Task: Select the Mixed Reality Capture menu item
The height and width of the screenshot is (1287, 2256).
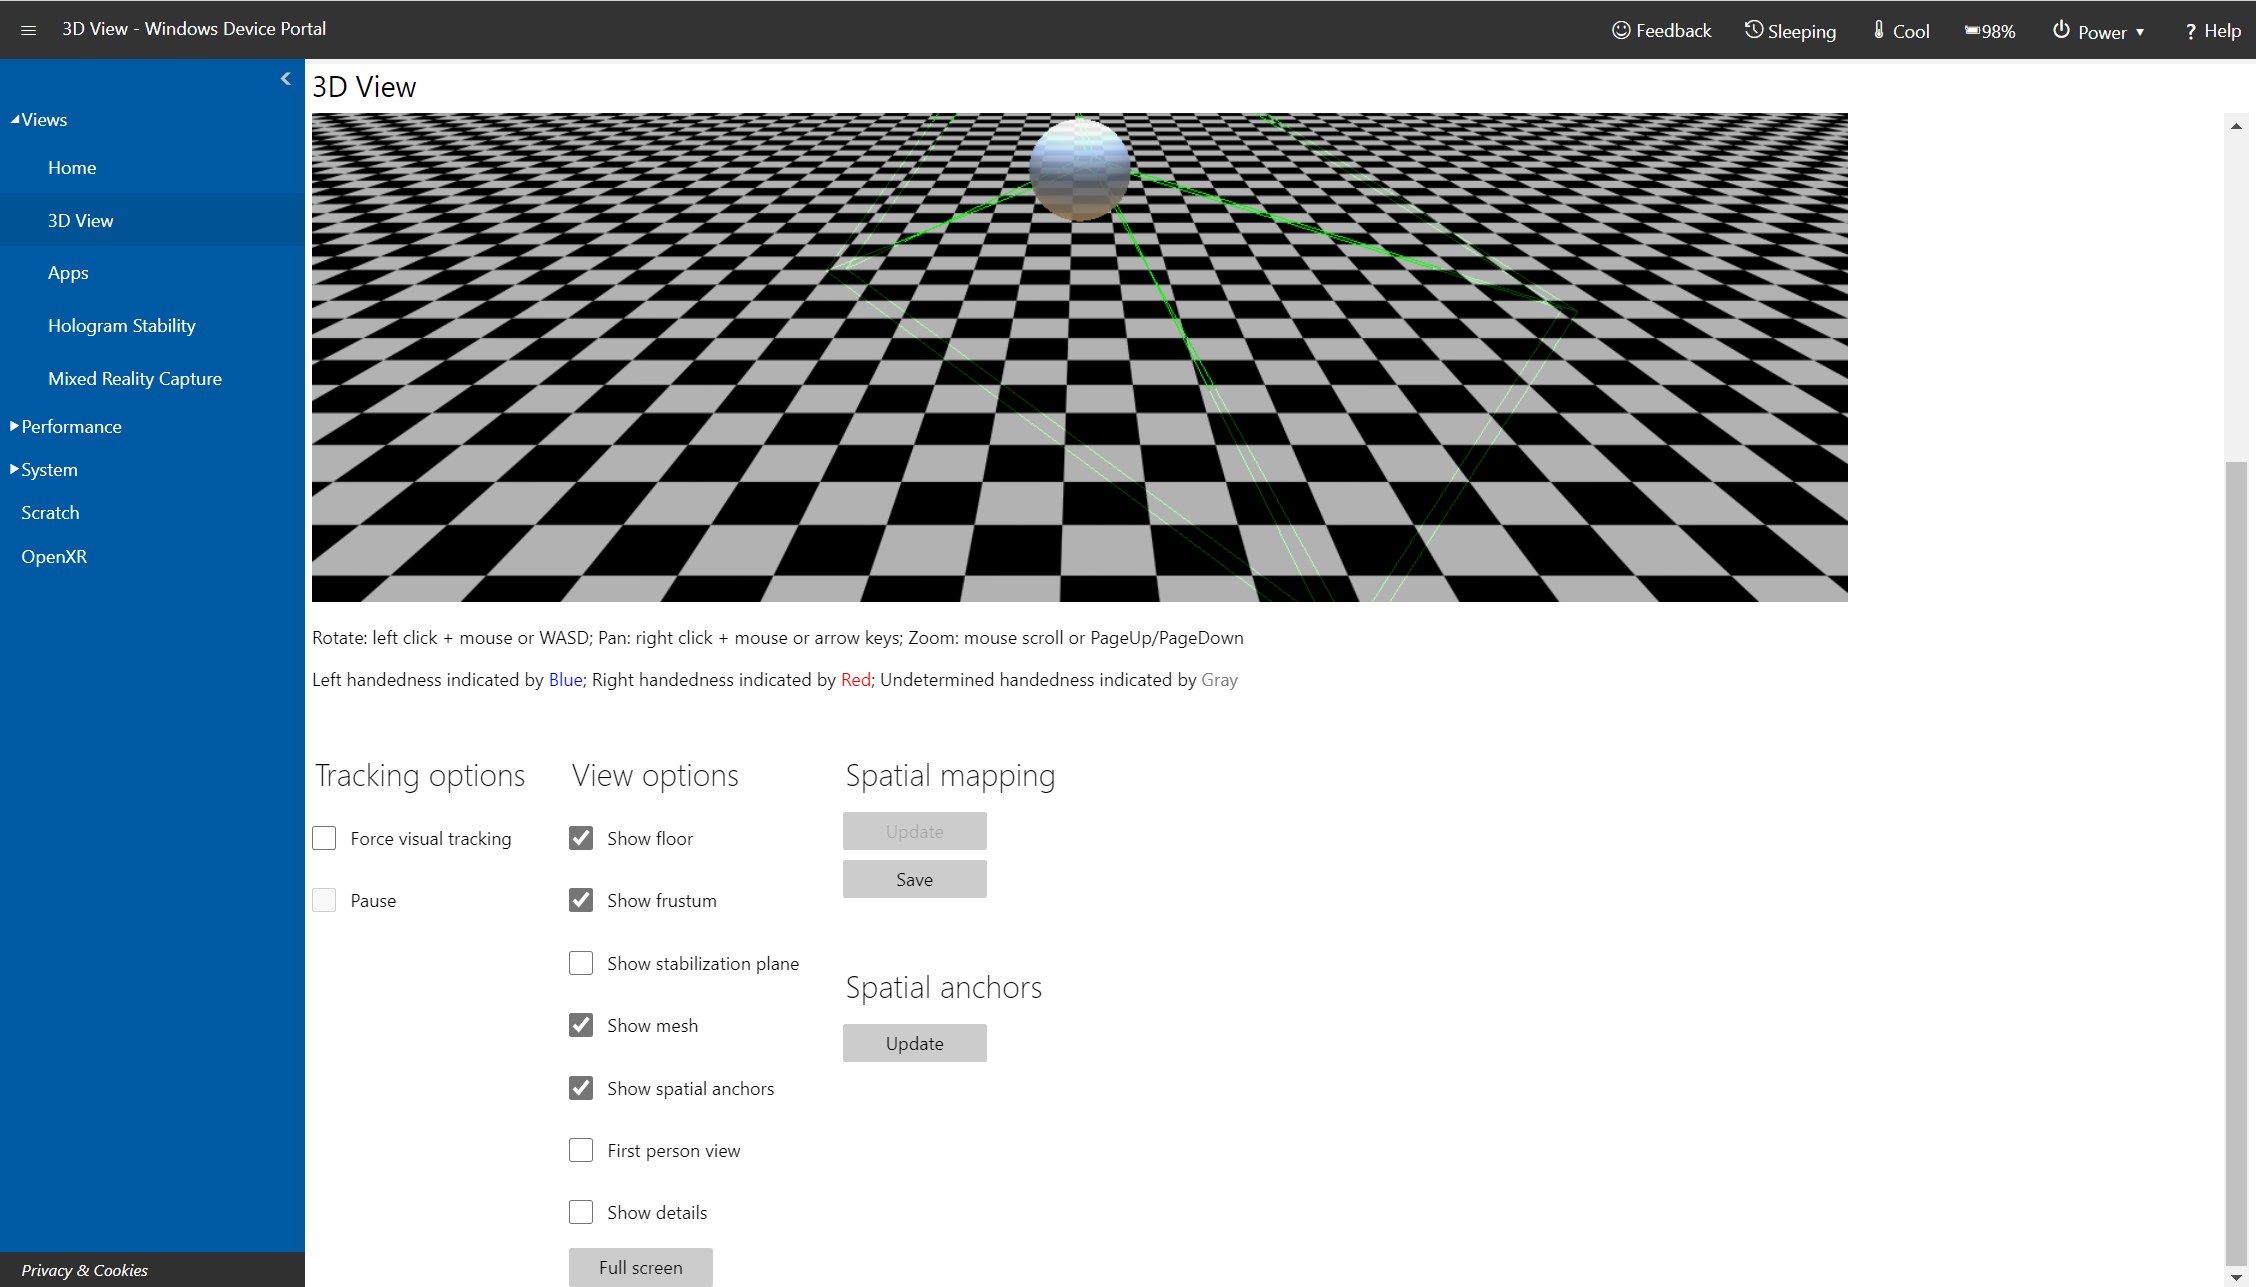Action: coord(135,376)
